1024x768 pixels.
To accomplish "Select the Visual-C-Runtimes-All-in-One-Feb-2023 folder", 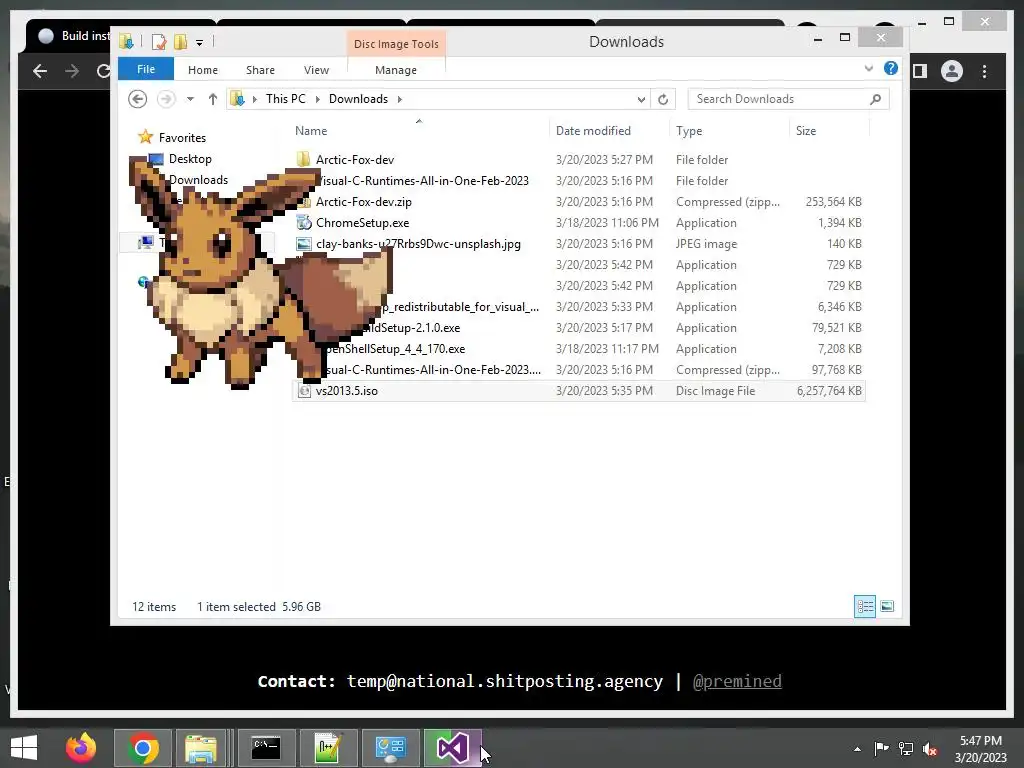I will click(x=423, y=181).
